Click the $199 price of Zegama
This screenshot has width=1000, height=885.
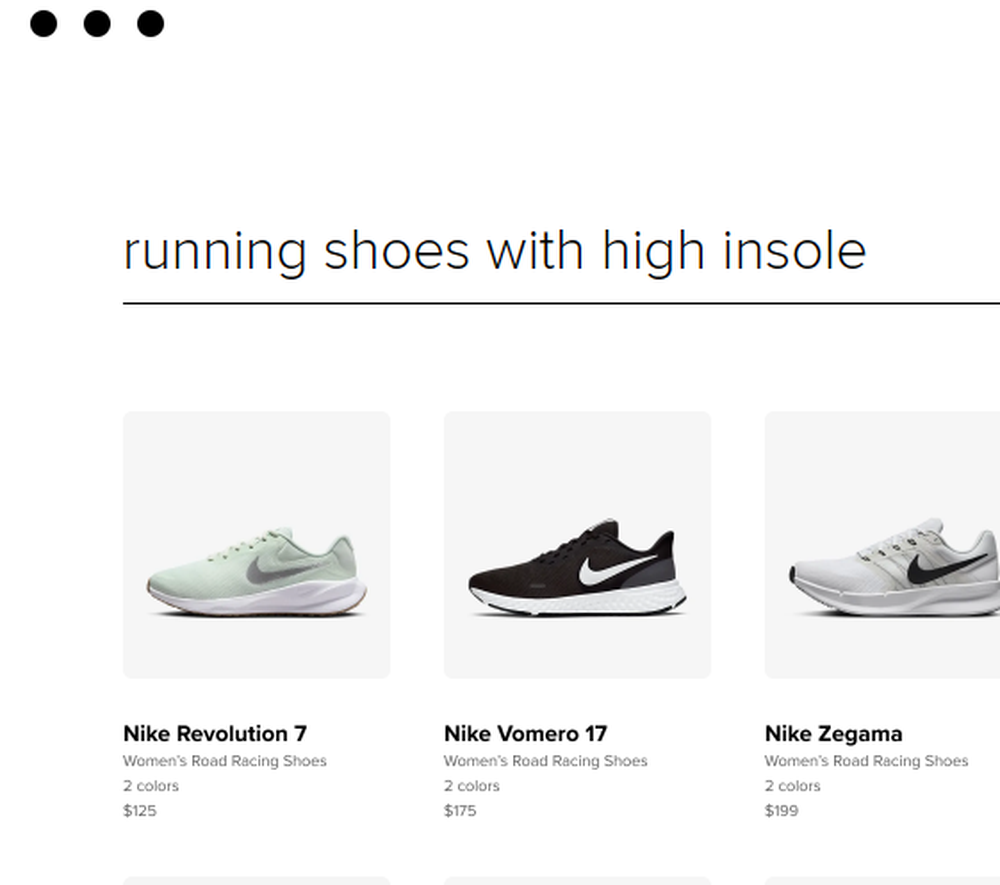point(782,810)
